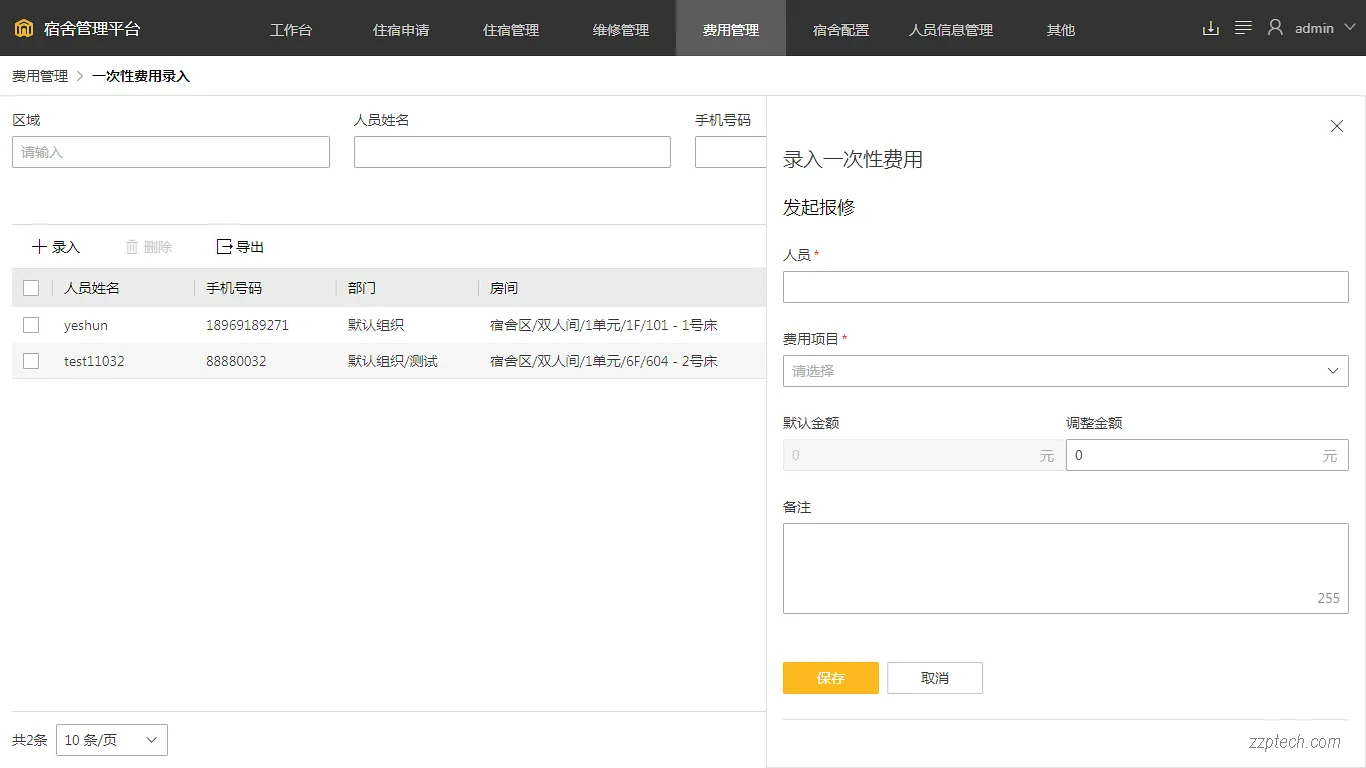This screenshot has height=768, width=1366.
Task: Check the select-all checkbox in table header
Action: click(x=31, y=288)
